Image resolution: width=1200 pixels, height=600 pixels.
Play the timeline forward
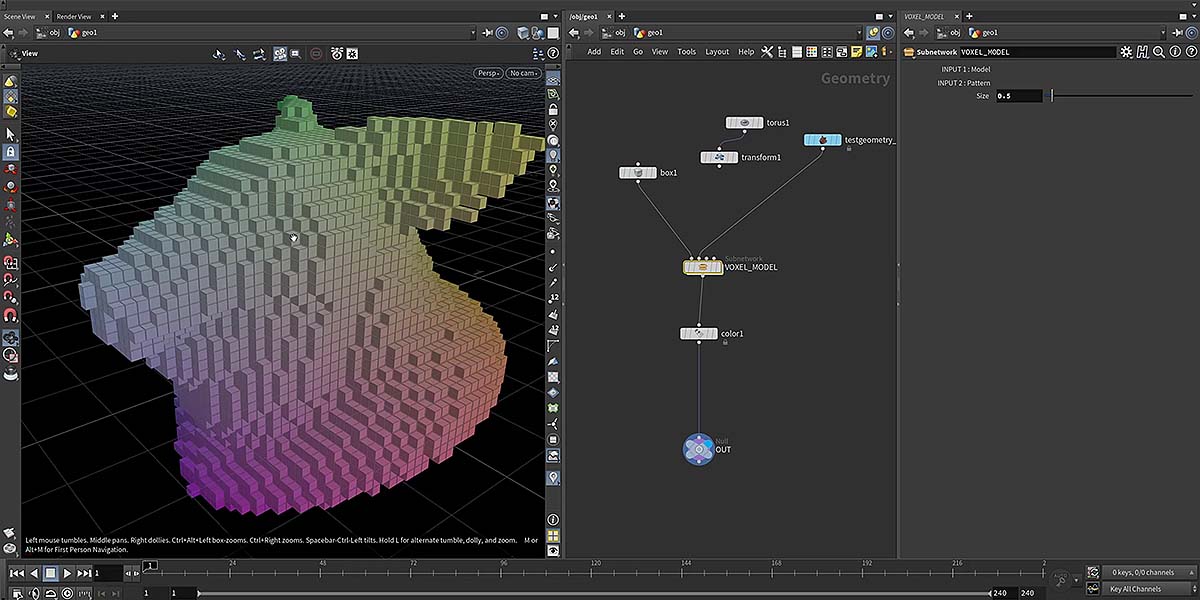tap(67, 573)
